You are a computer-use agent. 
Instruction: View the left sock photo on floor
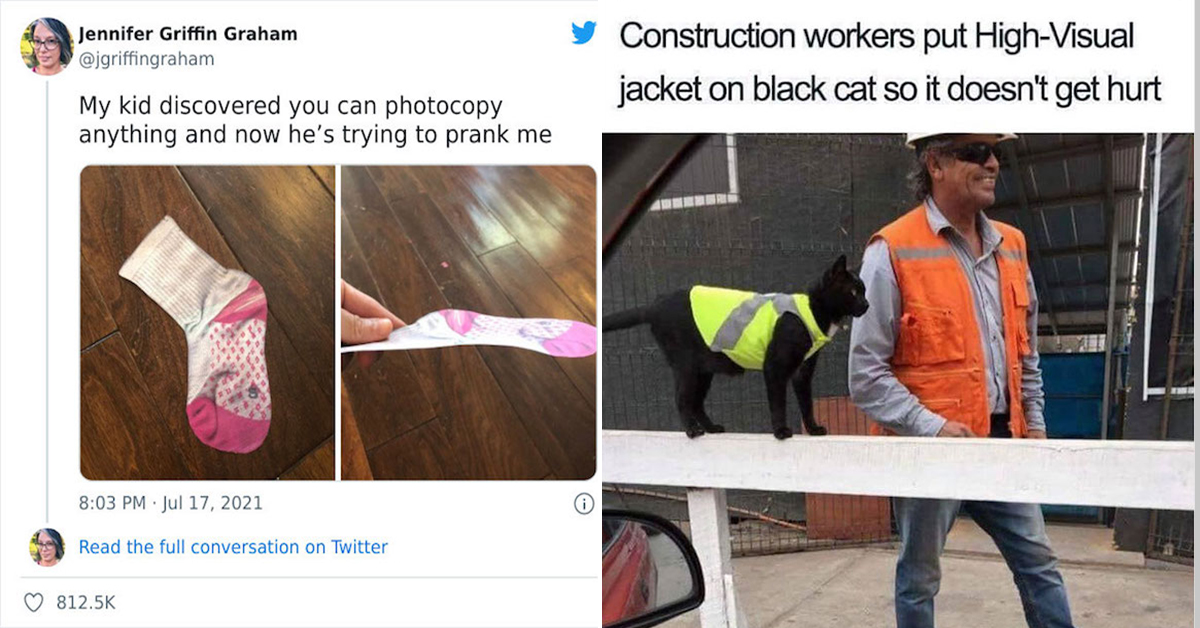click(208, 322)
